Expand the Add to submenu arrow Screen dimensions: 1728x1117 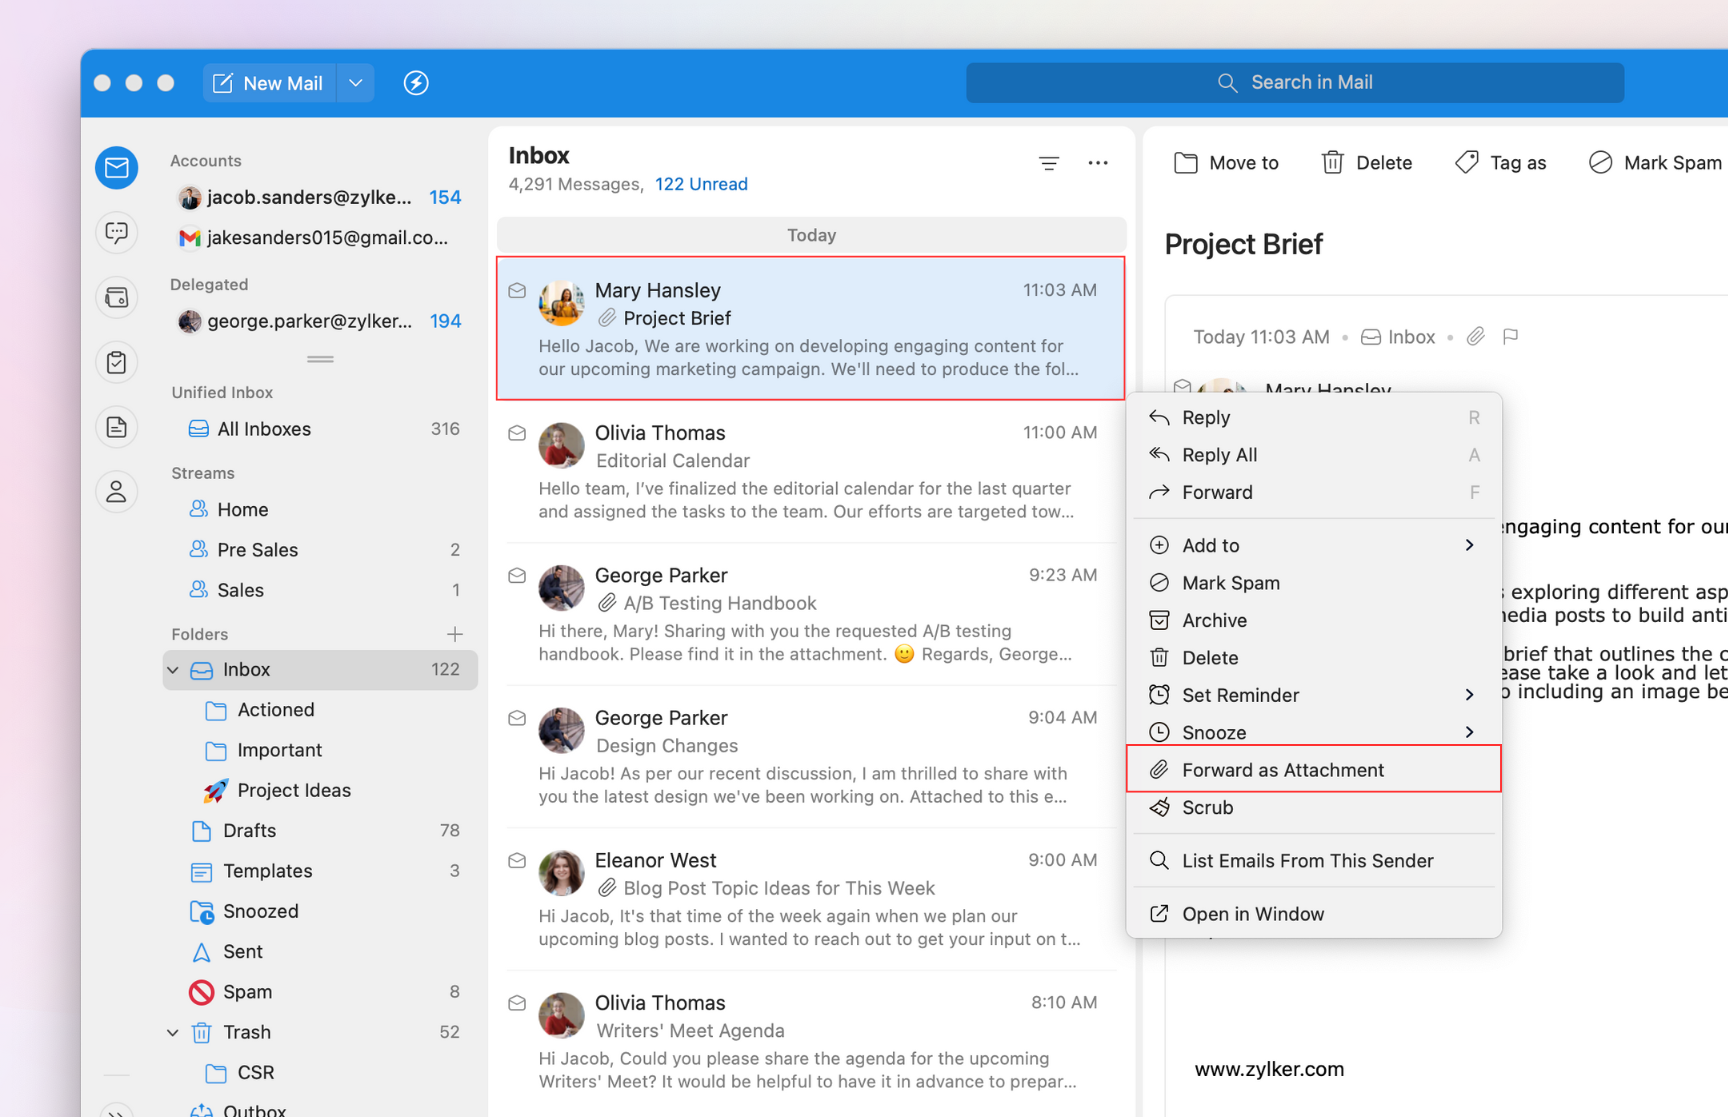[1470, 545]
